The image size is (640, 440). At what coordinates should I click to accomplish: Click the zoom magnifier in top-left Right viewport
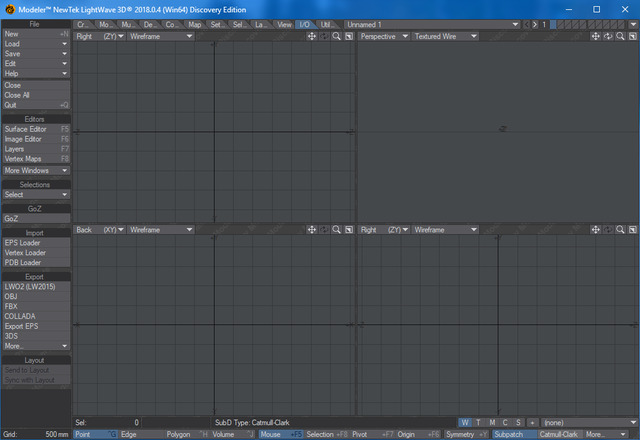pyautogui.click(x=337, y=36)
